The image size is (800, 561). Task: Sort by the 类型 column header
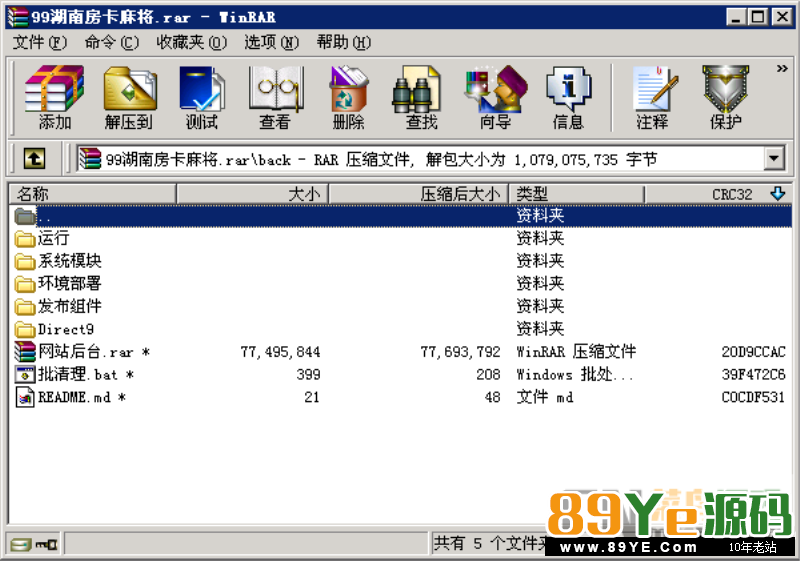[x=577, y=194]
